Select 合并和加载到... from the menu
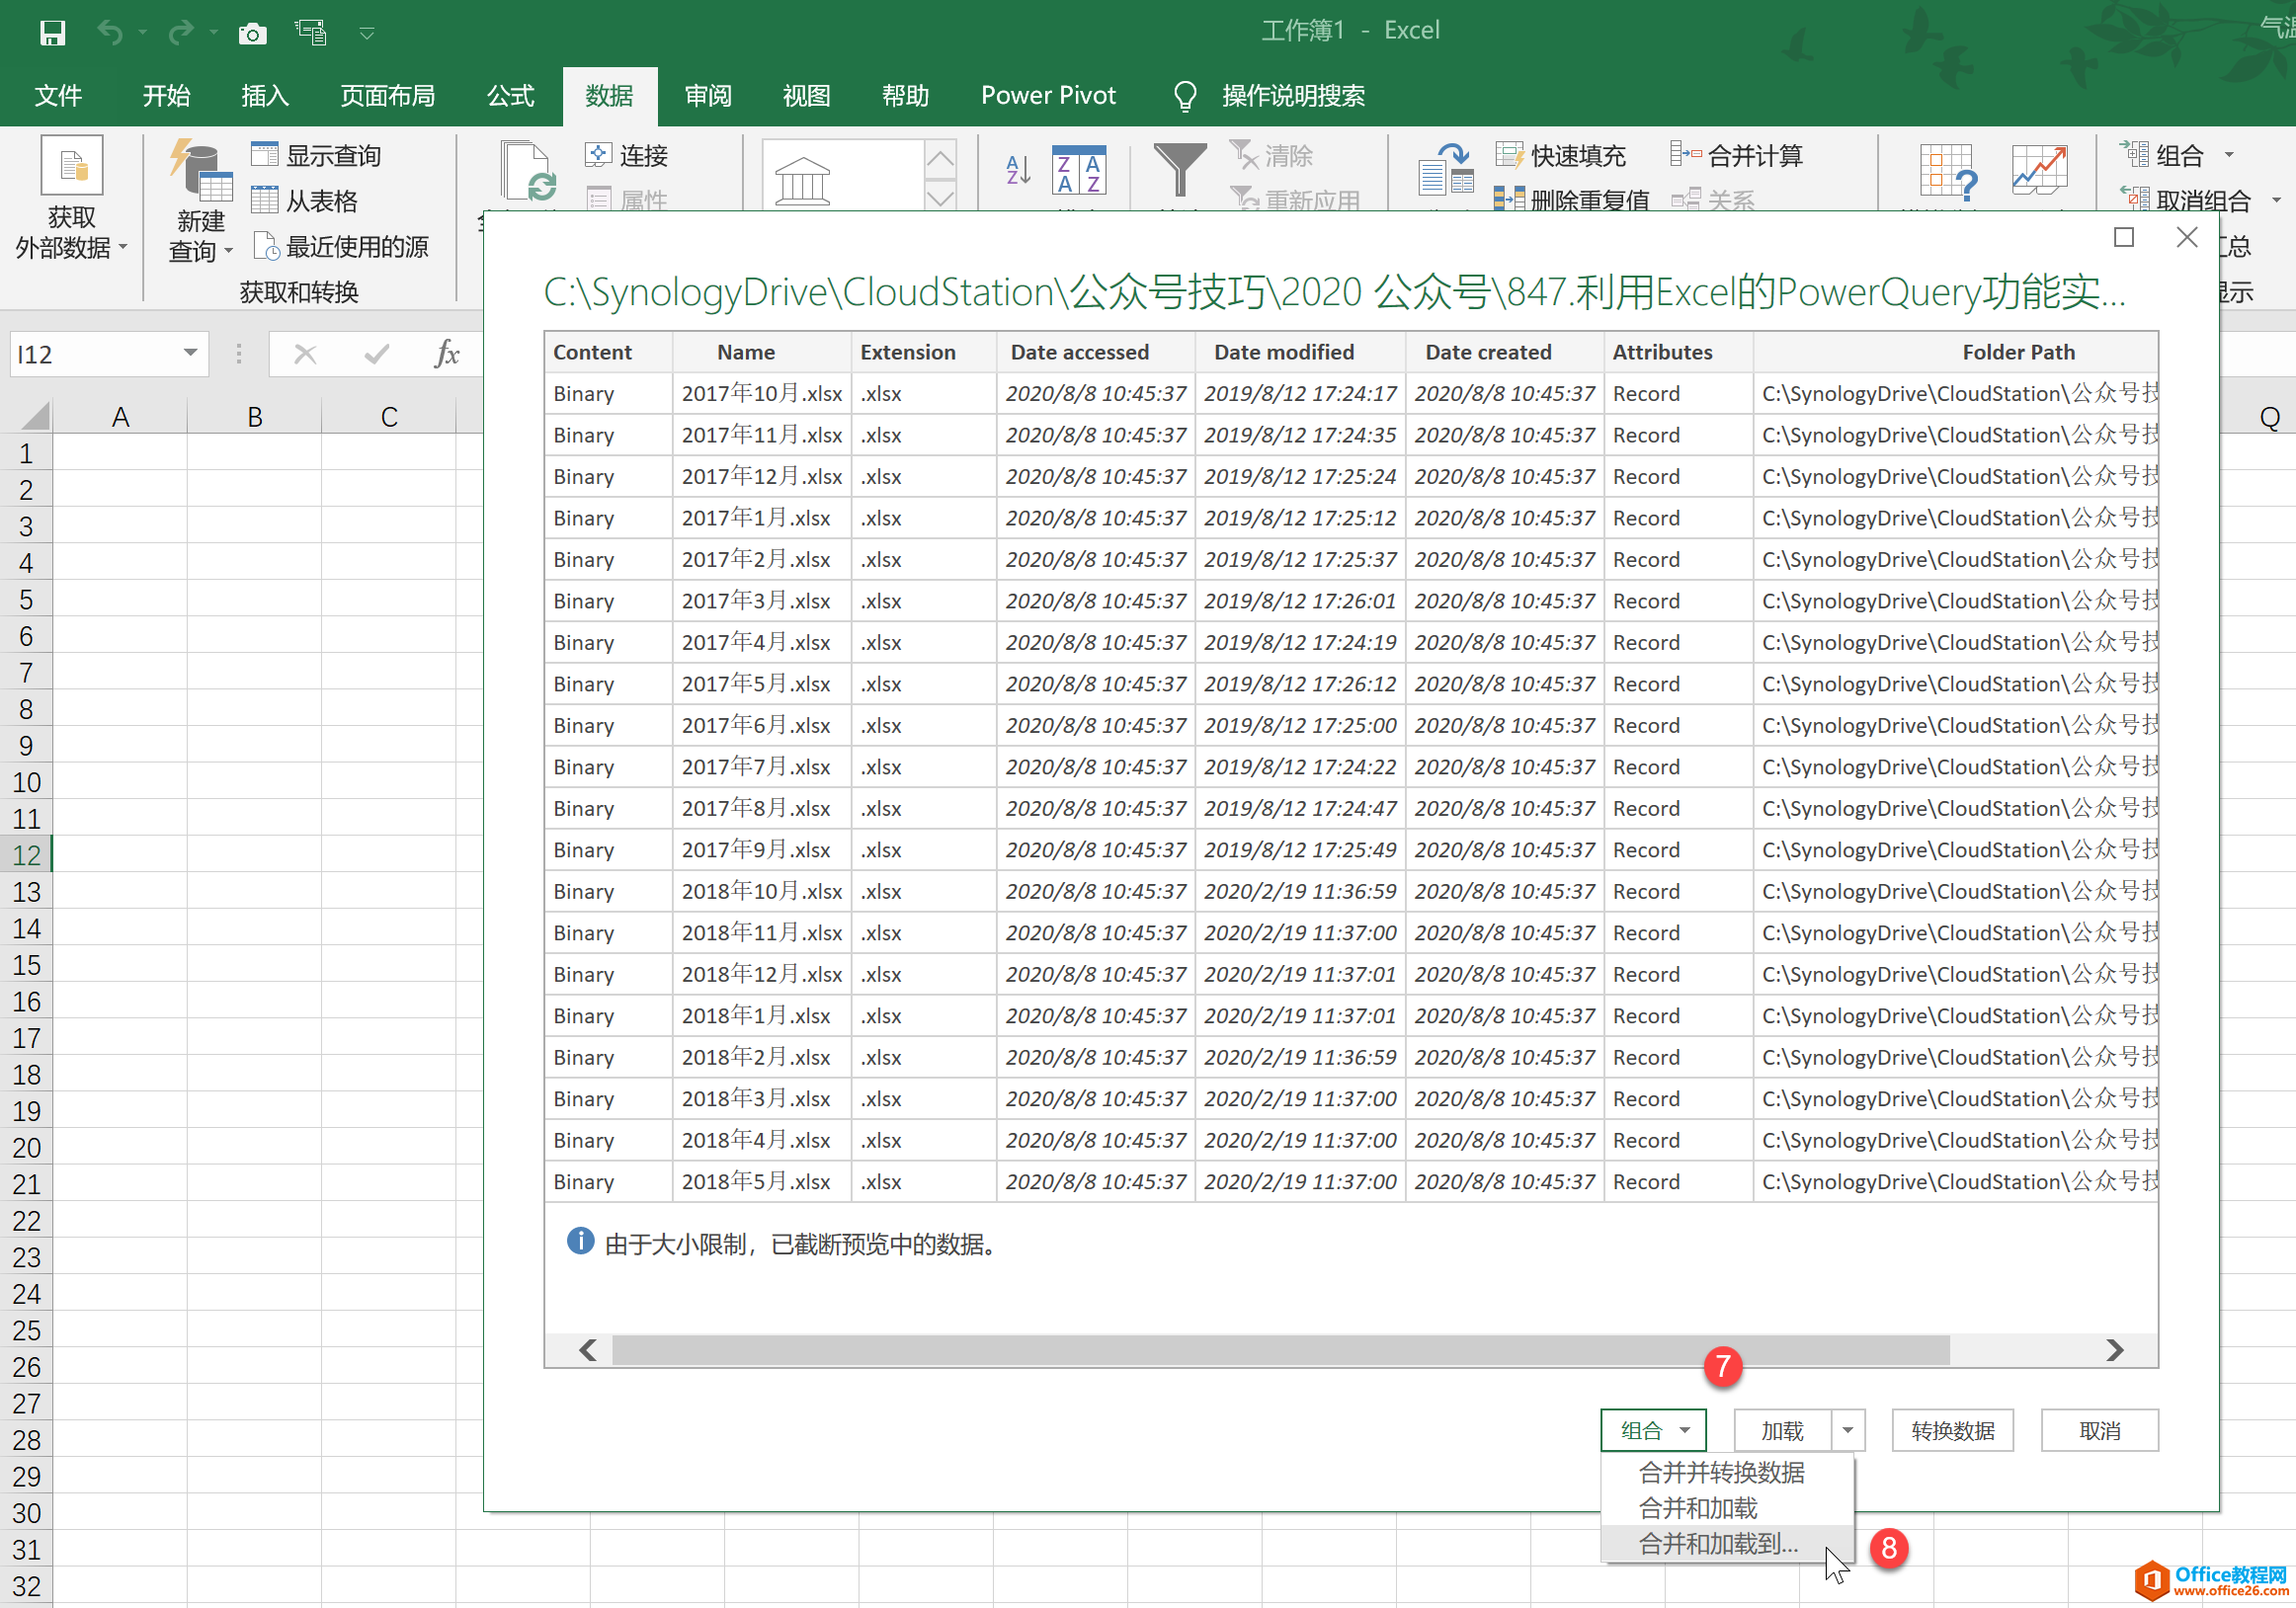 tap(1718, 1543)
